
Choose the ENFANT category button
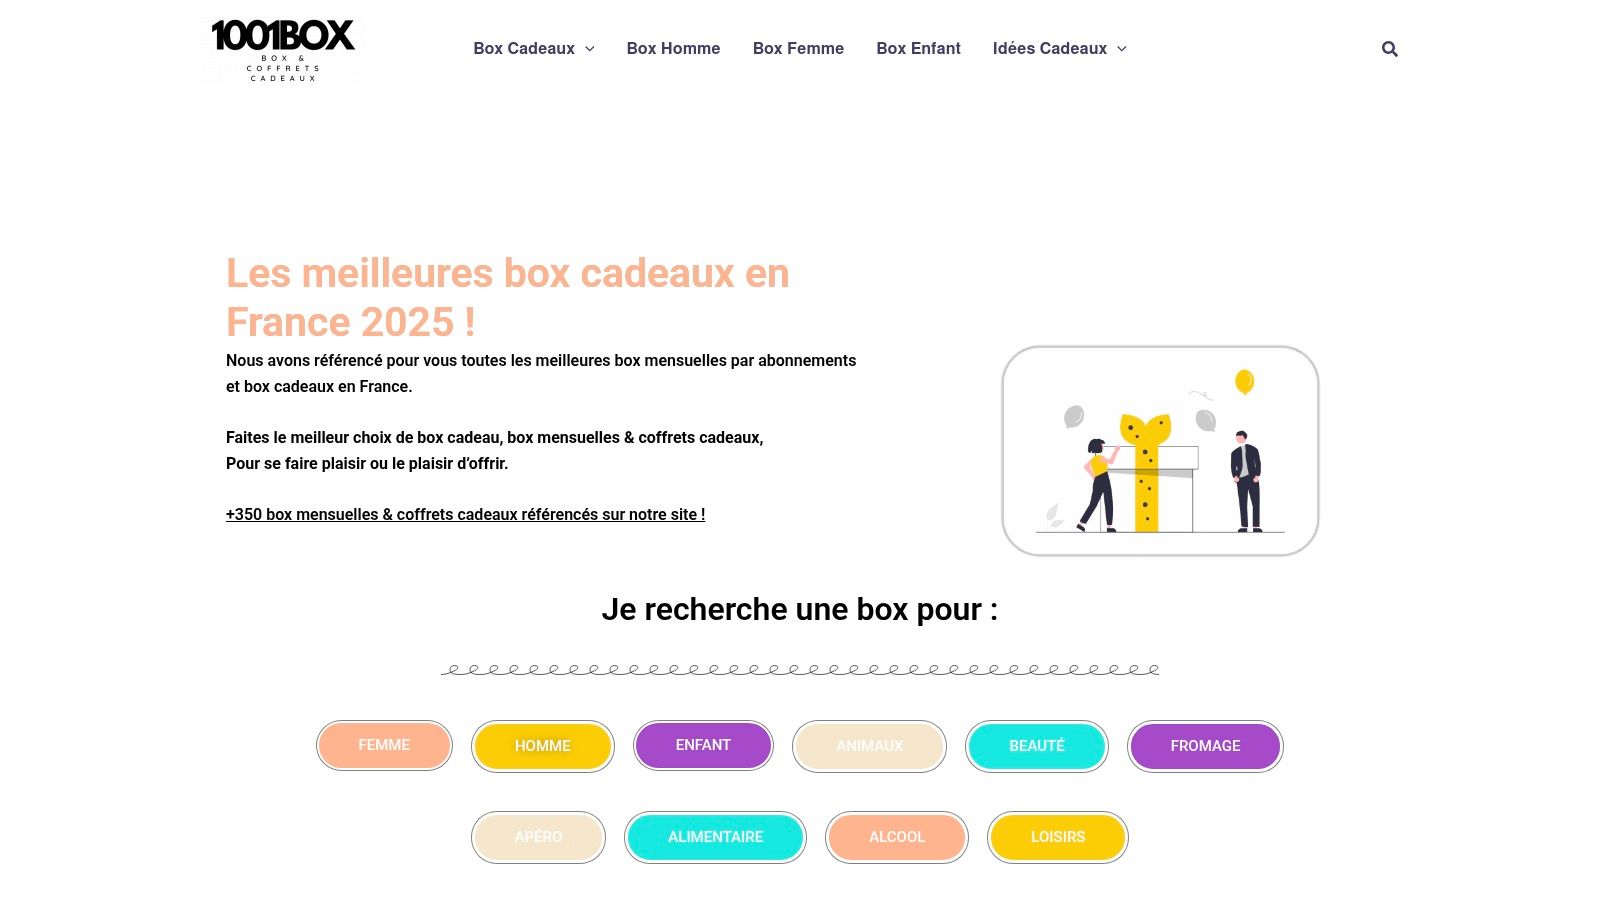pyautogui.click(x=703, y=745)
